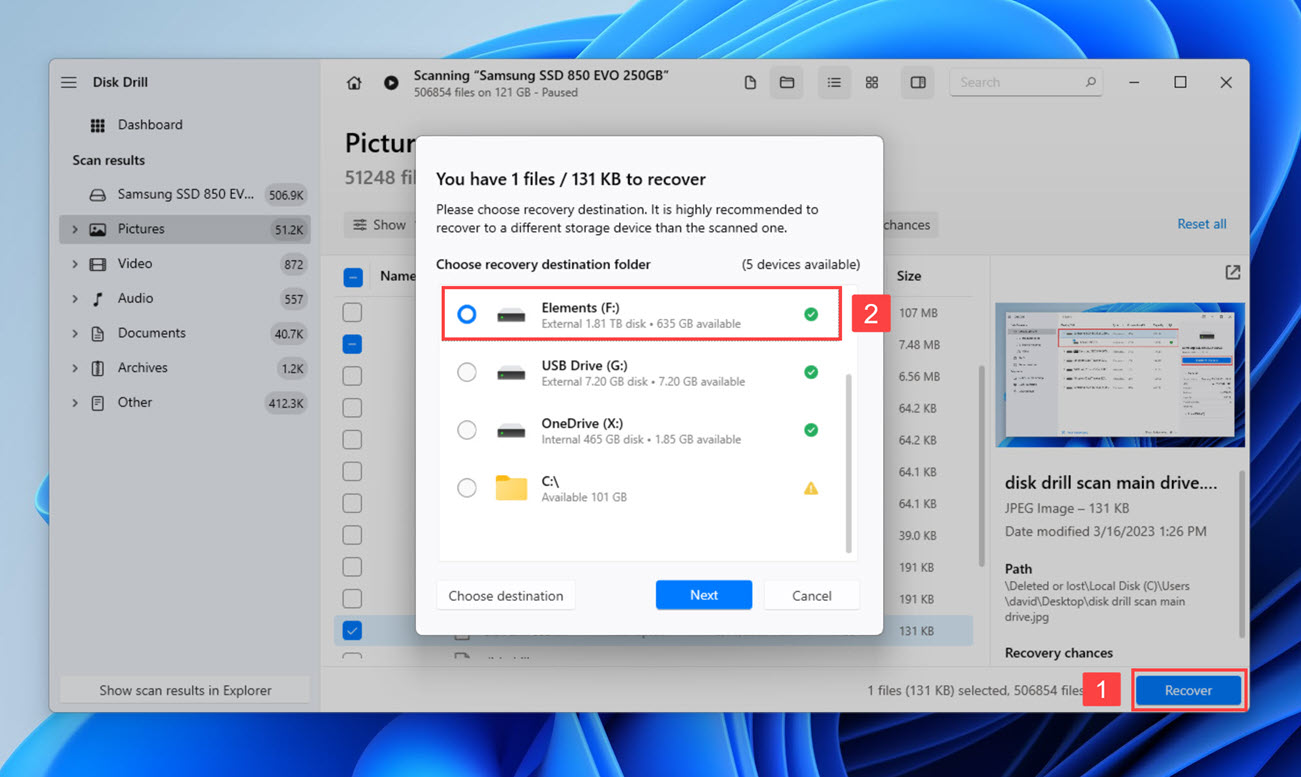Image resolution: width=1301 pixels, height=777 pixels.
Task: Click the image preview thumbnail
Action: (x=1120, y=375)
